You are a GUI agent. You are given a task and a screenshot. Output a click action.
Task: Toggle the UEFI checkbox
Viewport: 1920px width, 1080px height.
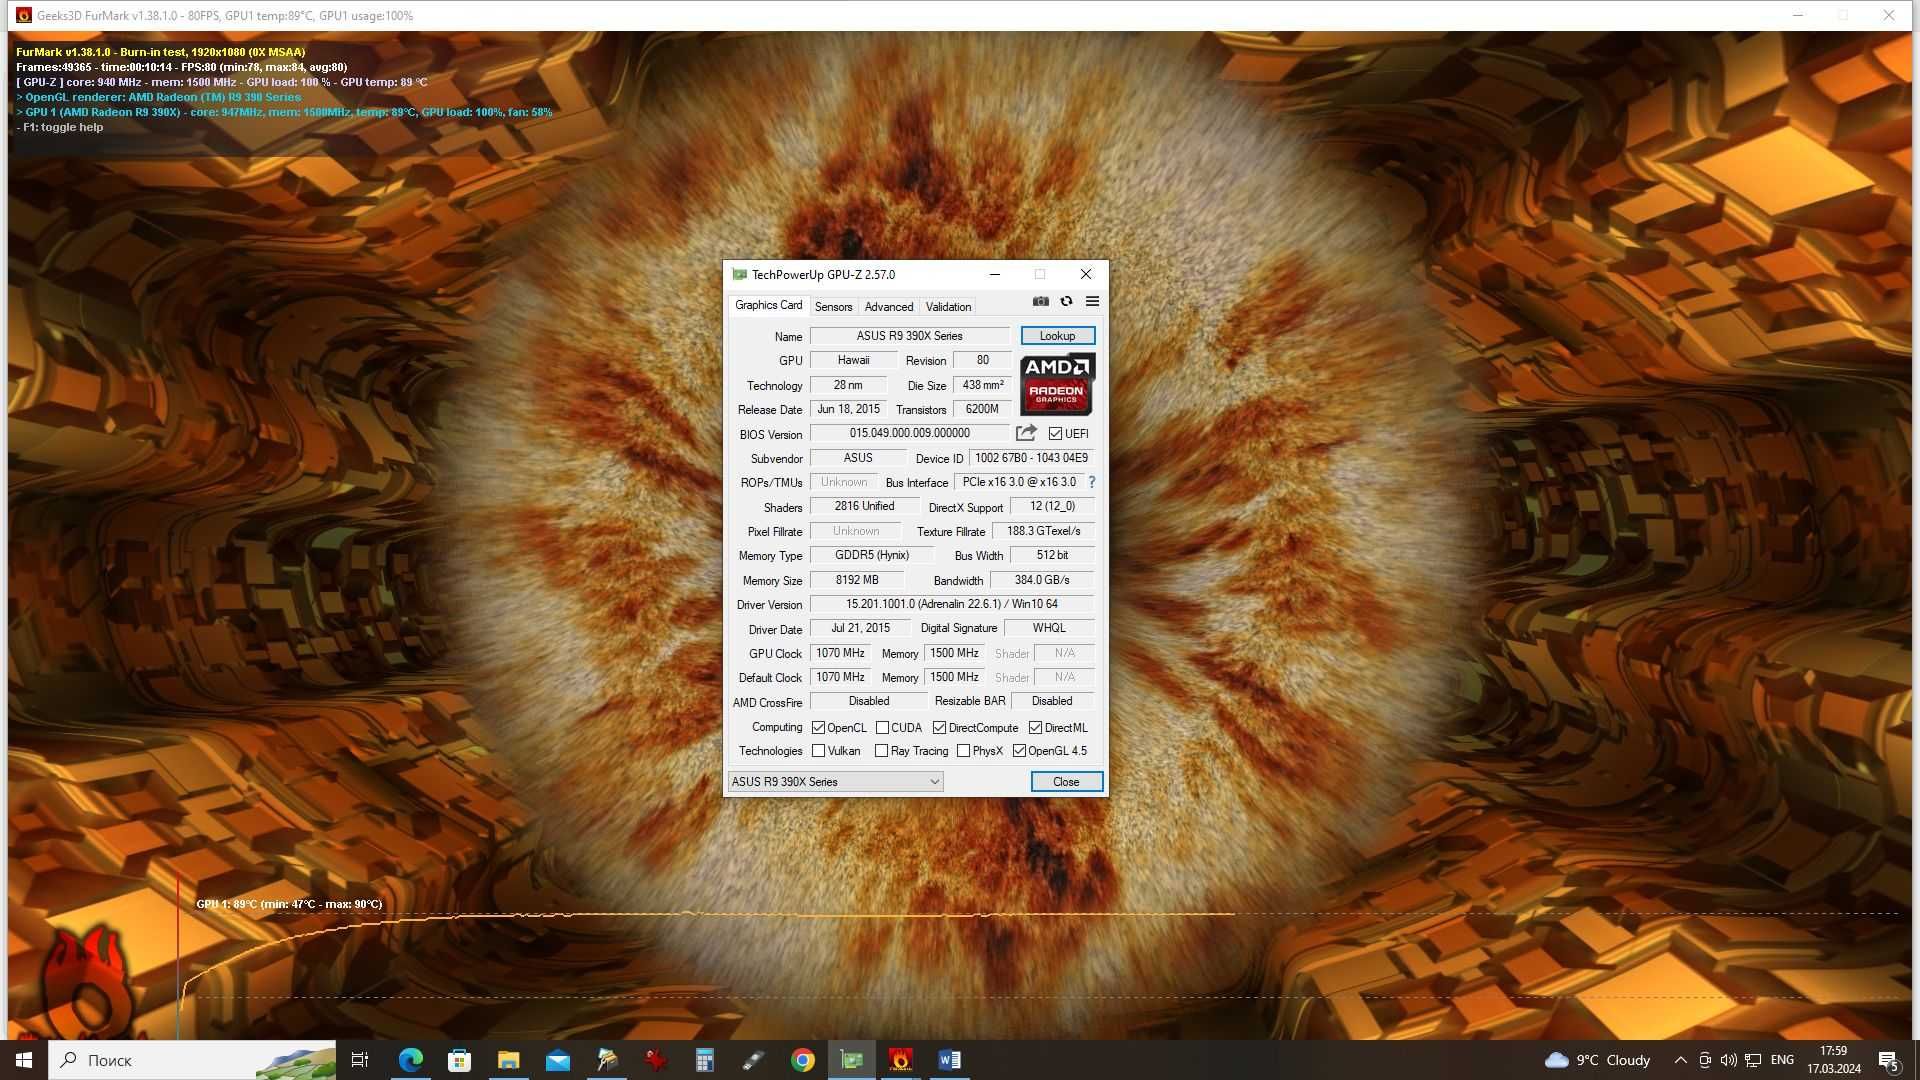1055,434
